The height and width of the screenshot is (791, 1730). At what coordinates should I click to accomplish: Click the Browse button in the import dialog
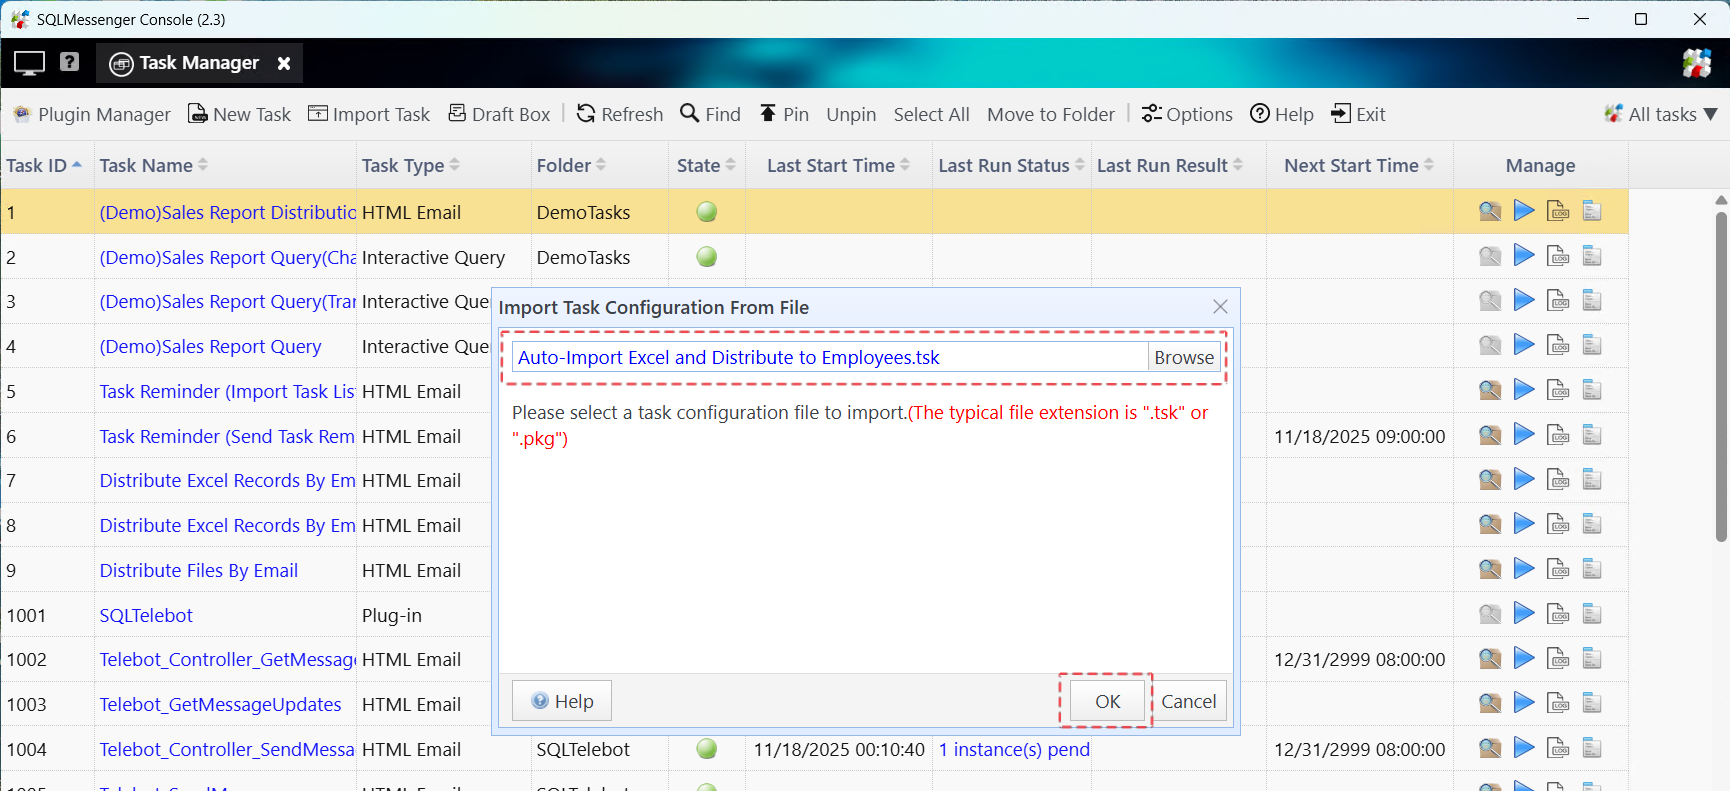pyautogui.click(x=1184, y=357)
